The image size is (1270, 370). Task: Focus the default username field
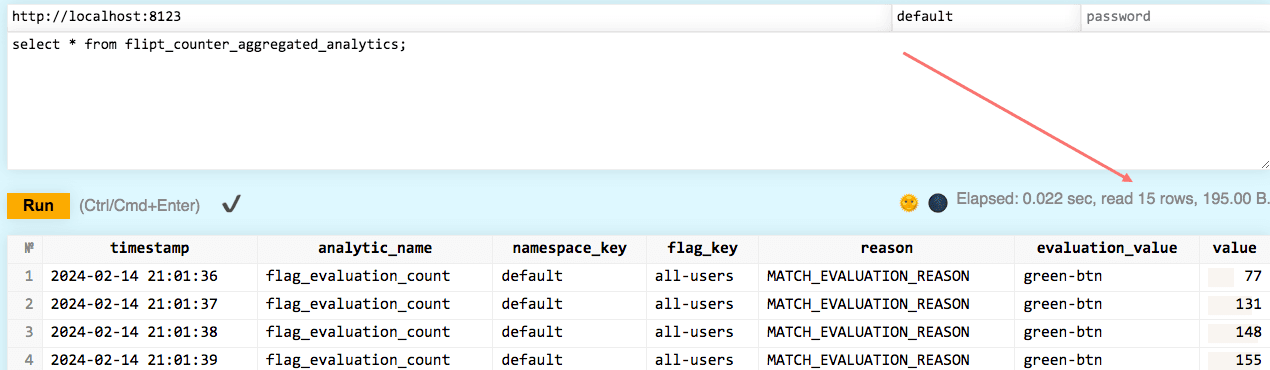point(986,17)
